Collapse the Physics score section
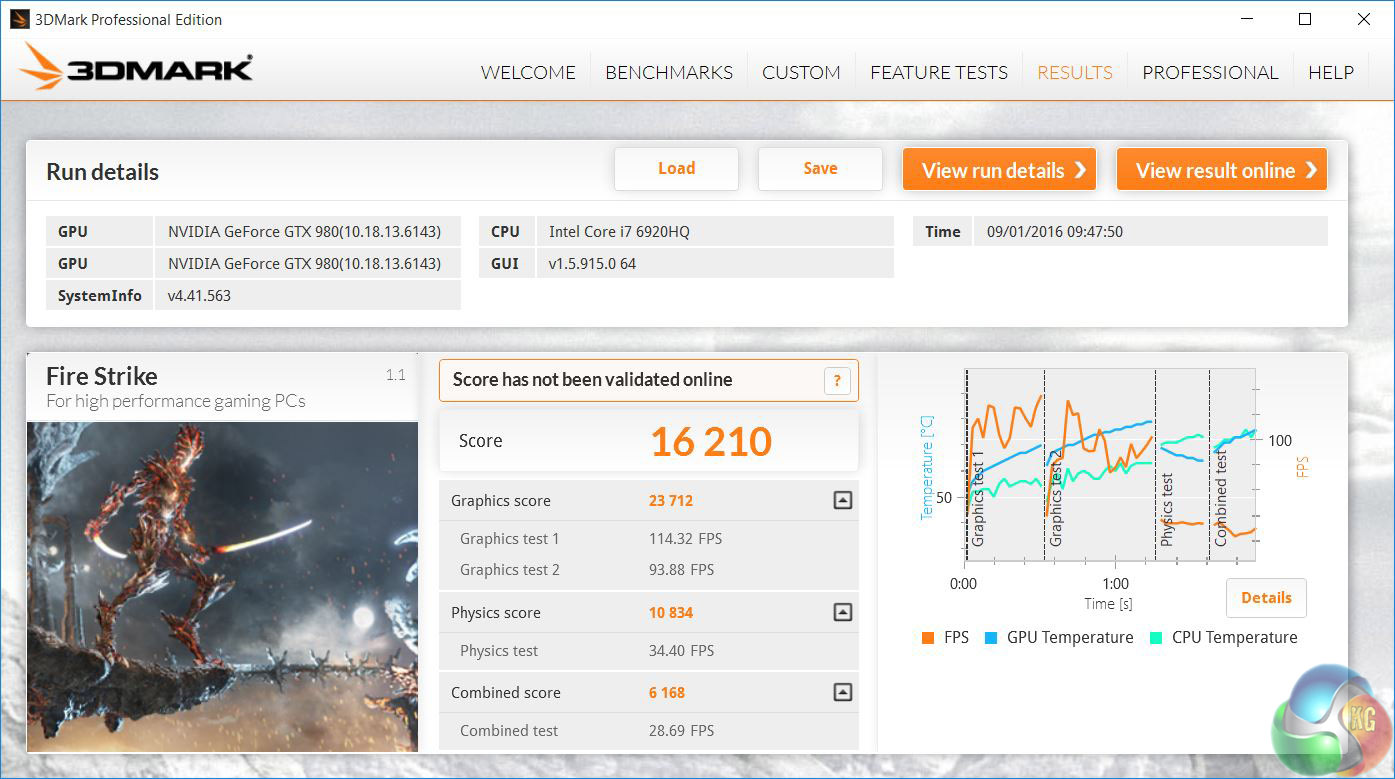1395x779 pixels. [843, 613]
